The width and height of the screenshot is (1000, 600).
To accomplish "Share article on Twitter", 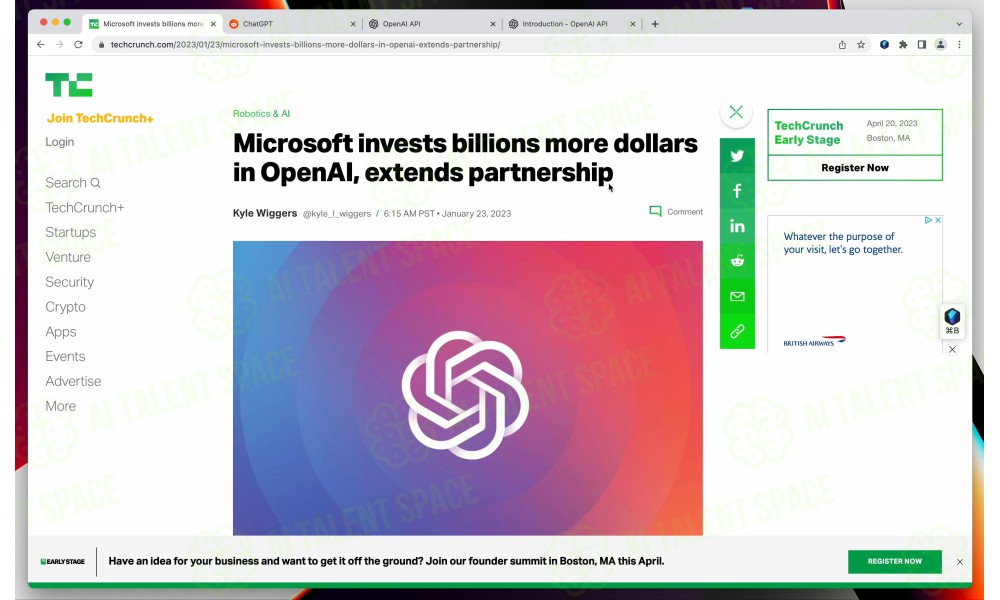I will 737,156.
